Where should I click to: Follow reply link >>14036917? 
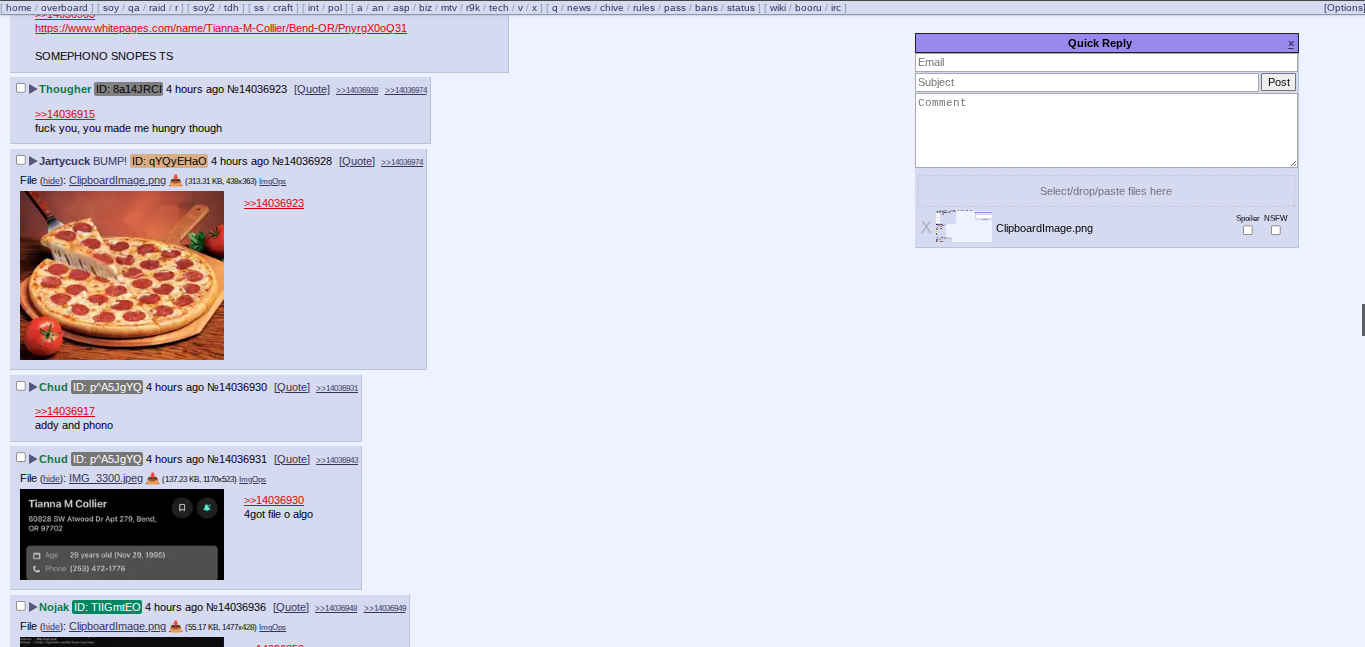click(65, 411)
